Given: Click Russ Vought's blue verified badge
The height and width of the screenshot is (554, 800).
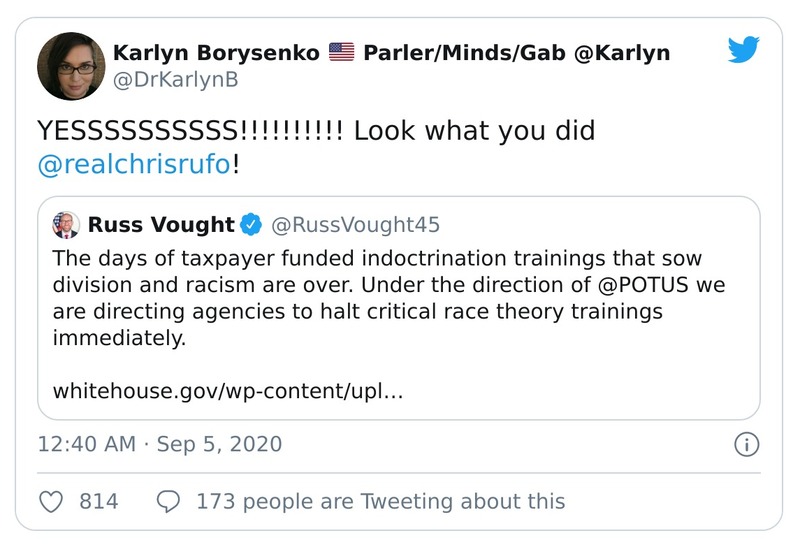Looking at the screenshot, I should [251, 224].
